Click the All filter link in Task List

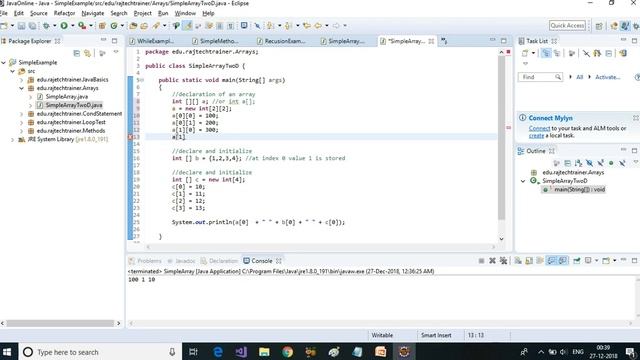579,77
